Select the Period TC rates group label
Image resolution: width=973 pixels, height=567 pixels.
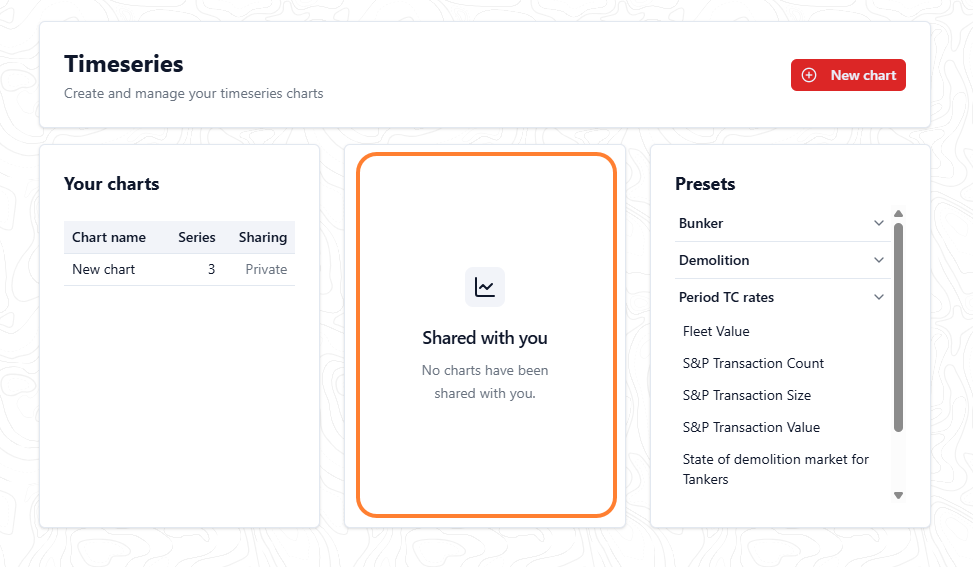coord(726,297)
